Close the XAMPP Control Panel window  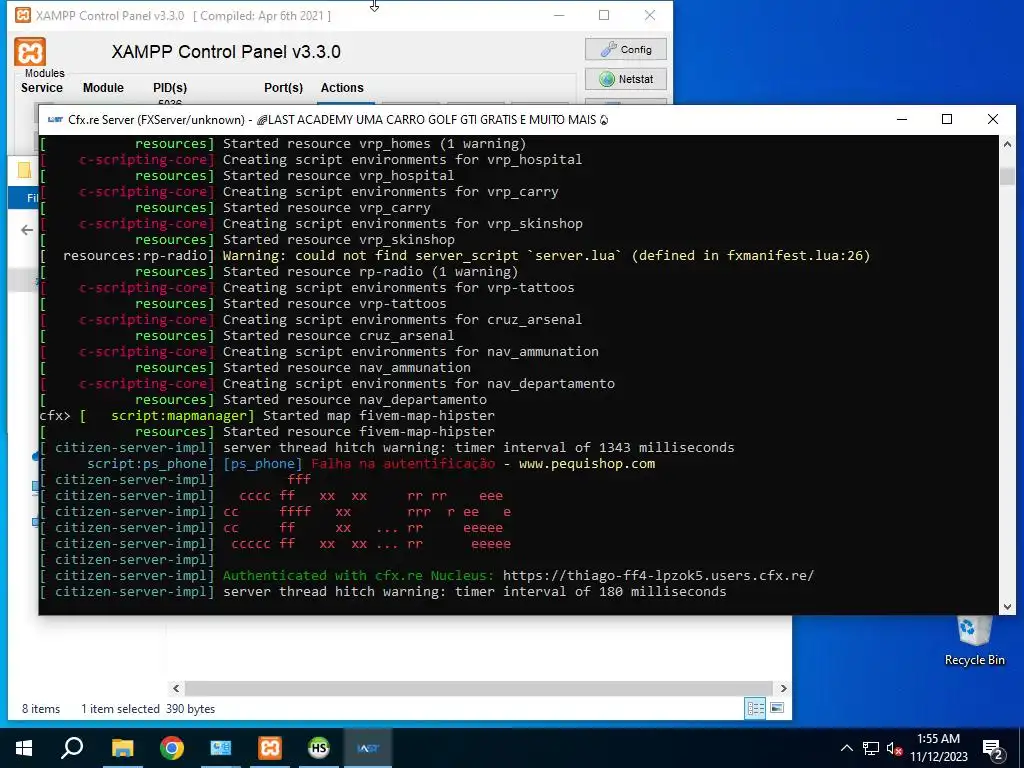pyautogui.click(x=649, y=15)
